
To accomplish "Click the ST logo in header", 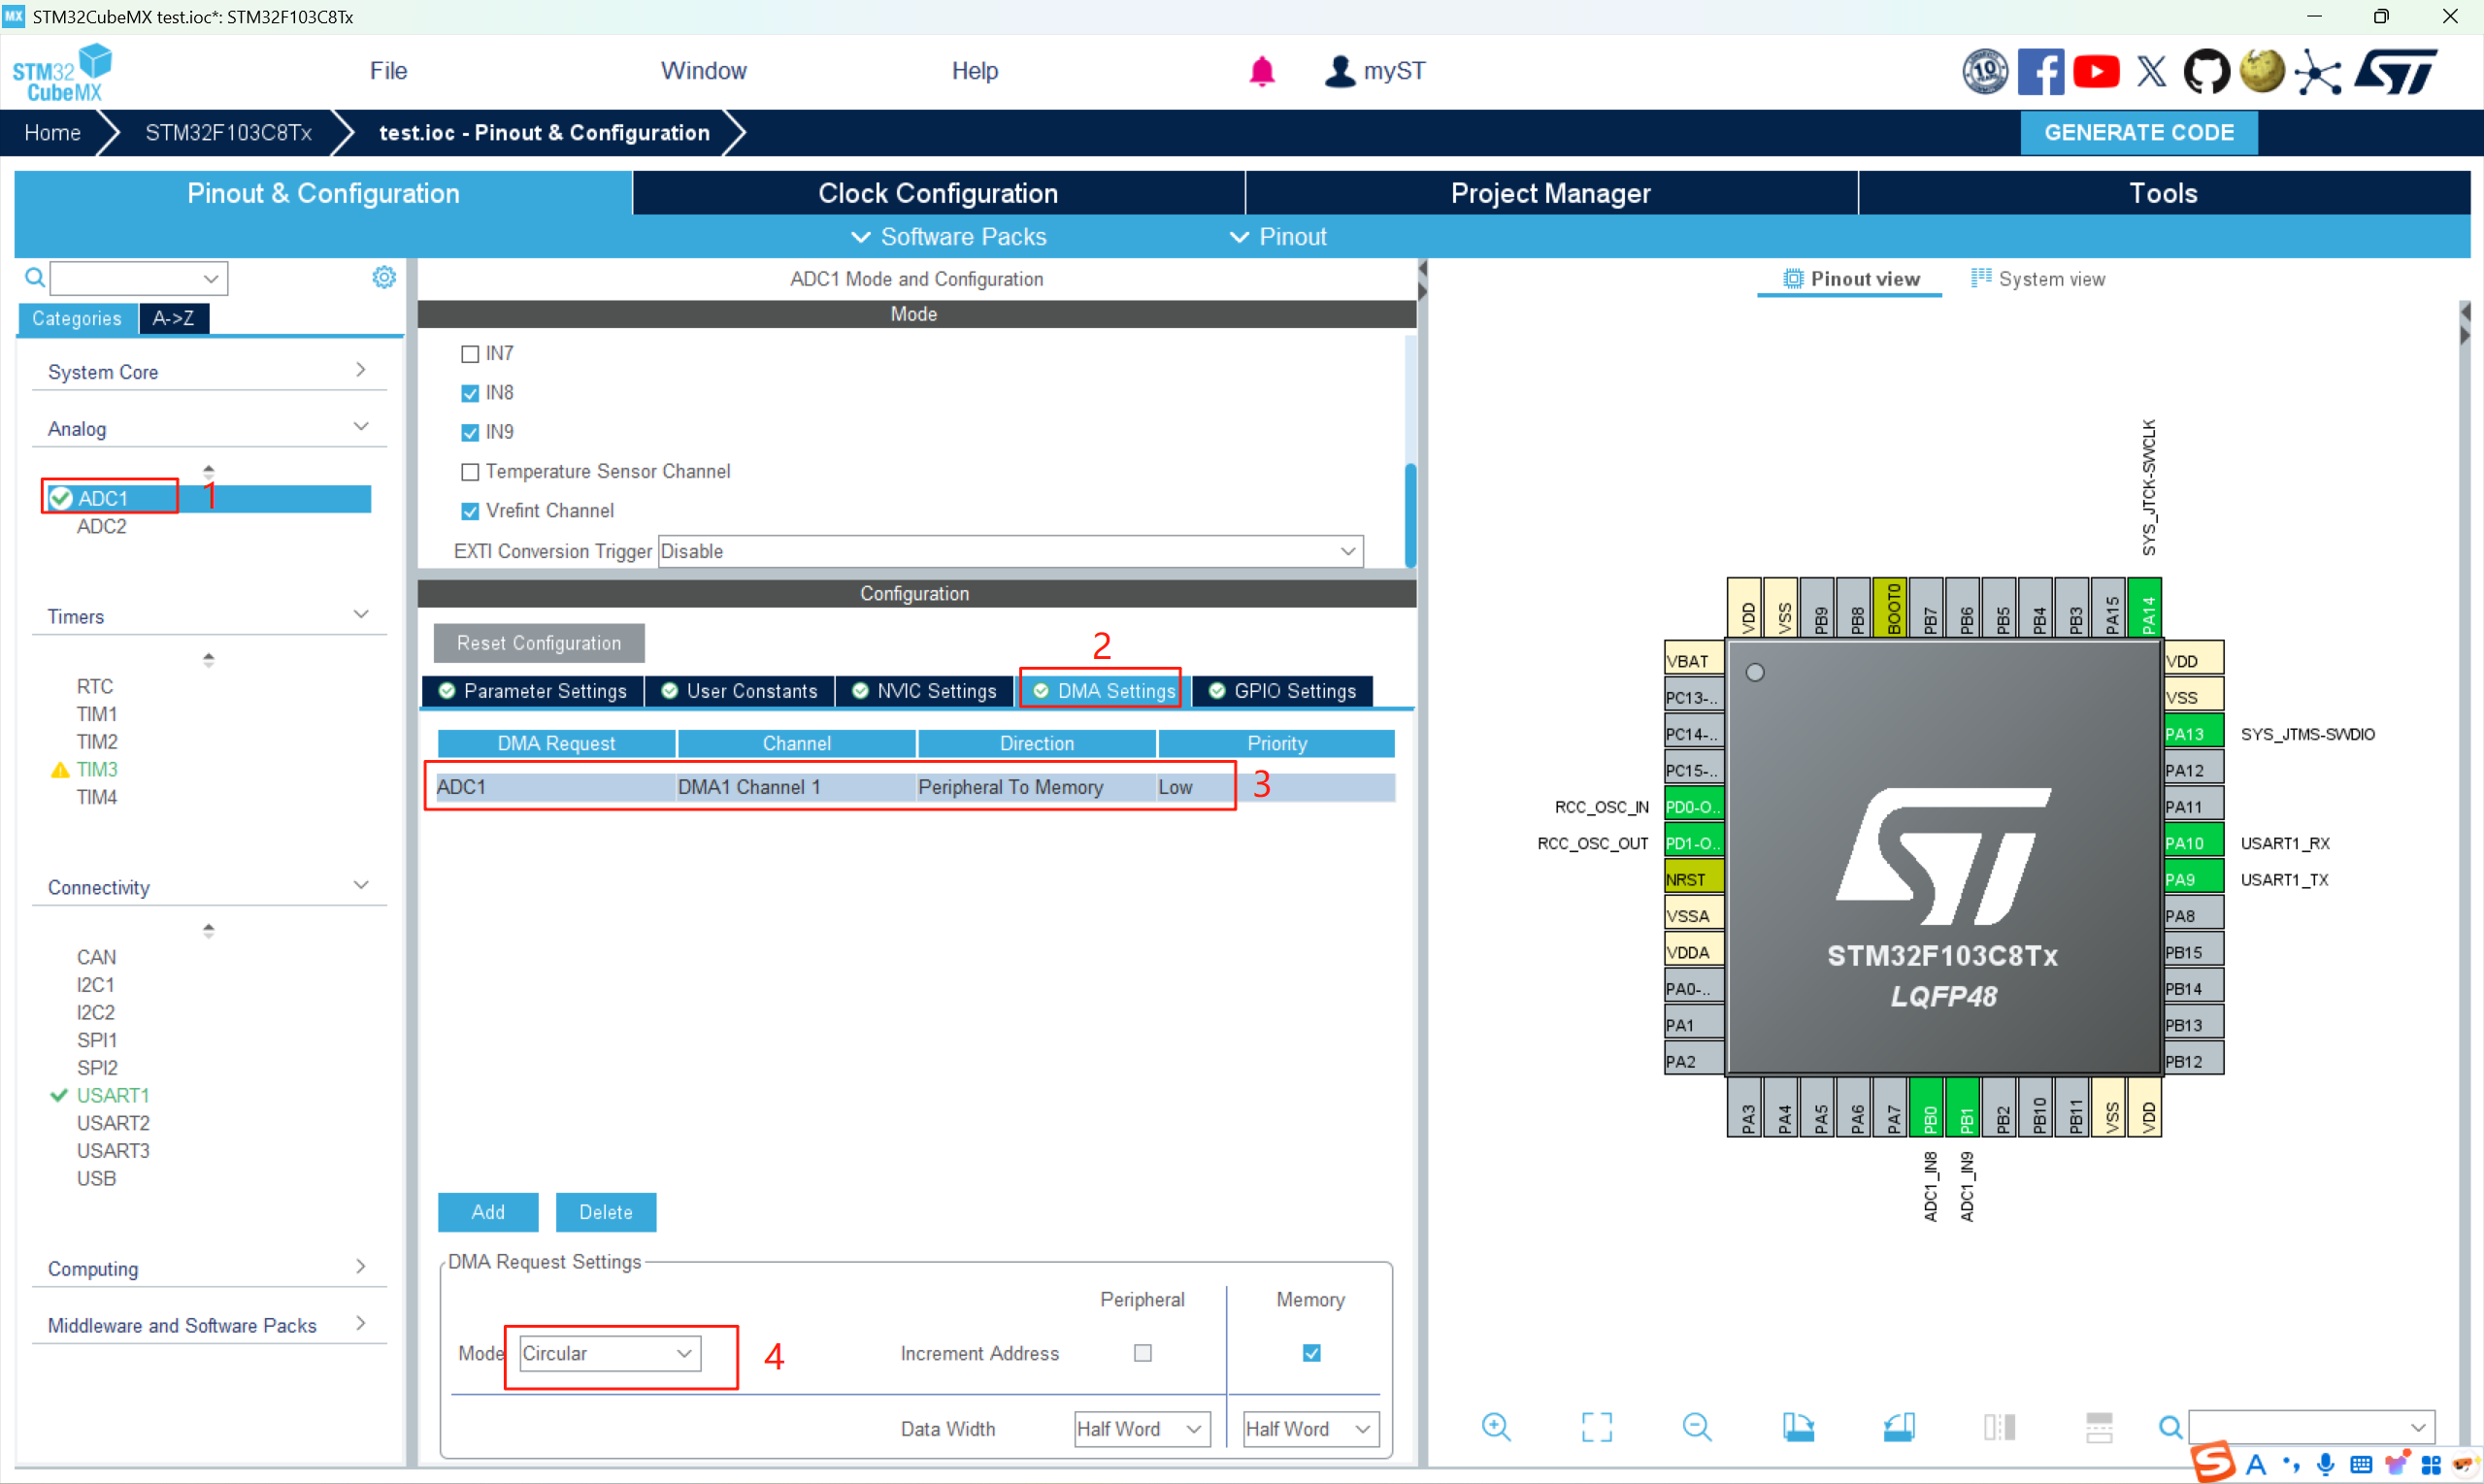I will click(x=2396, y=71).
